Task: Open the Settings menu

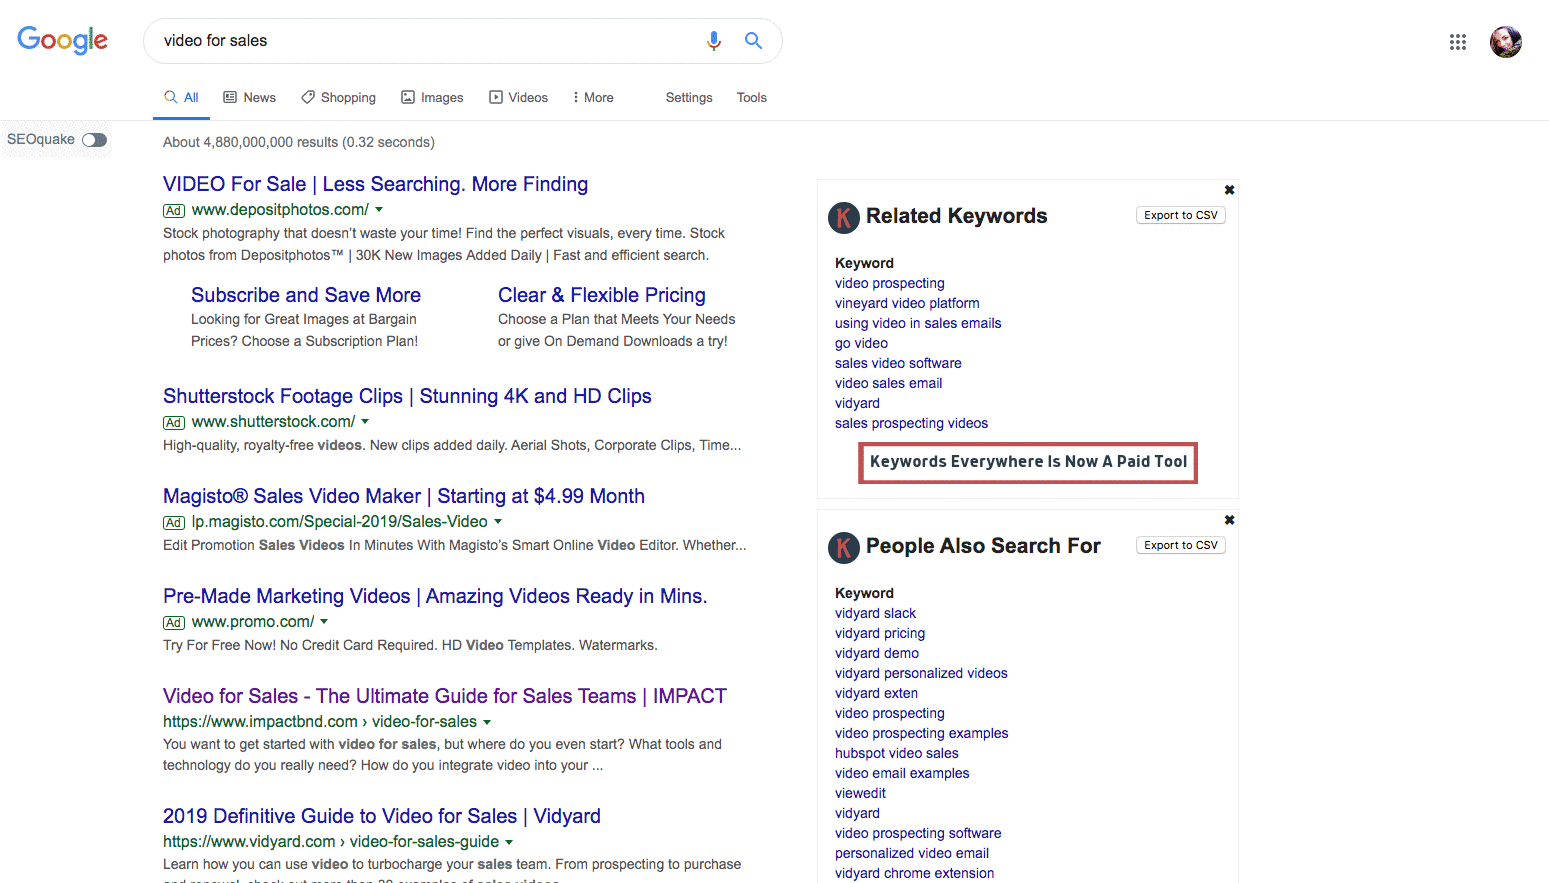Action: pyautogui.click(x=689, y=97)
